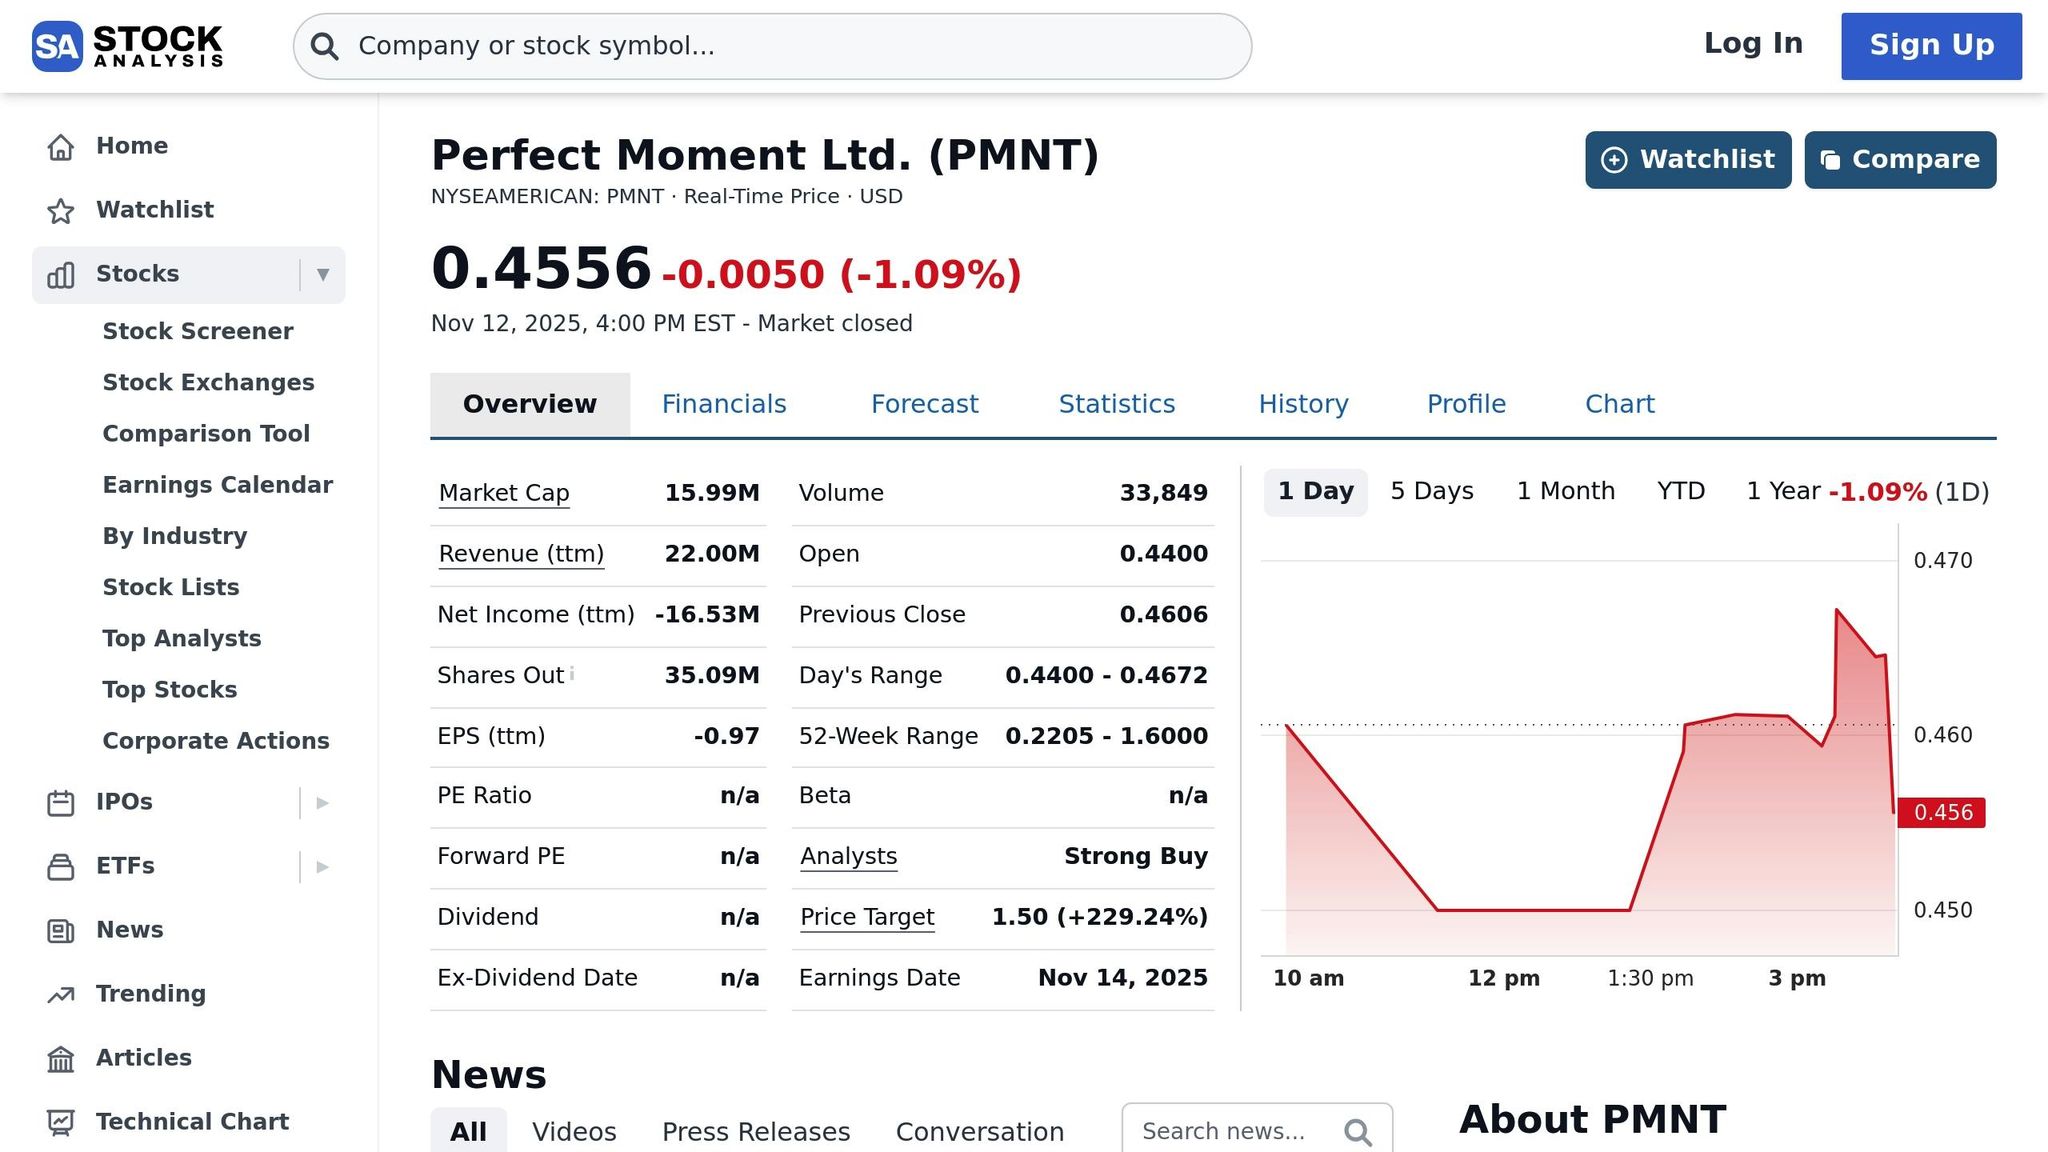Viewport: 2048px width, 1152px height.
Task: Click the magnifier icon in the search bar
Action: click(x=324, y=45)
